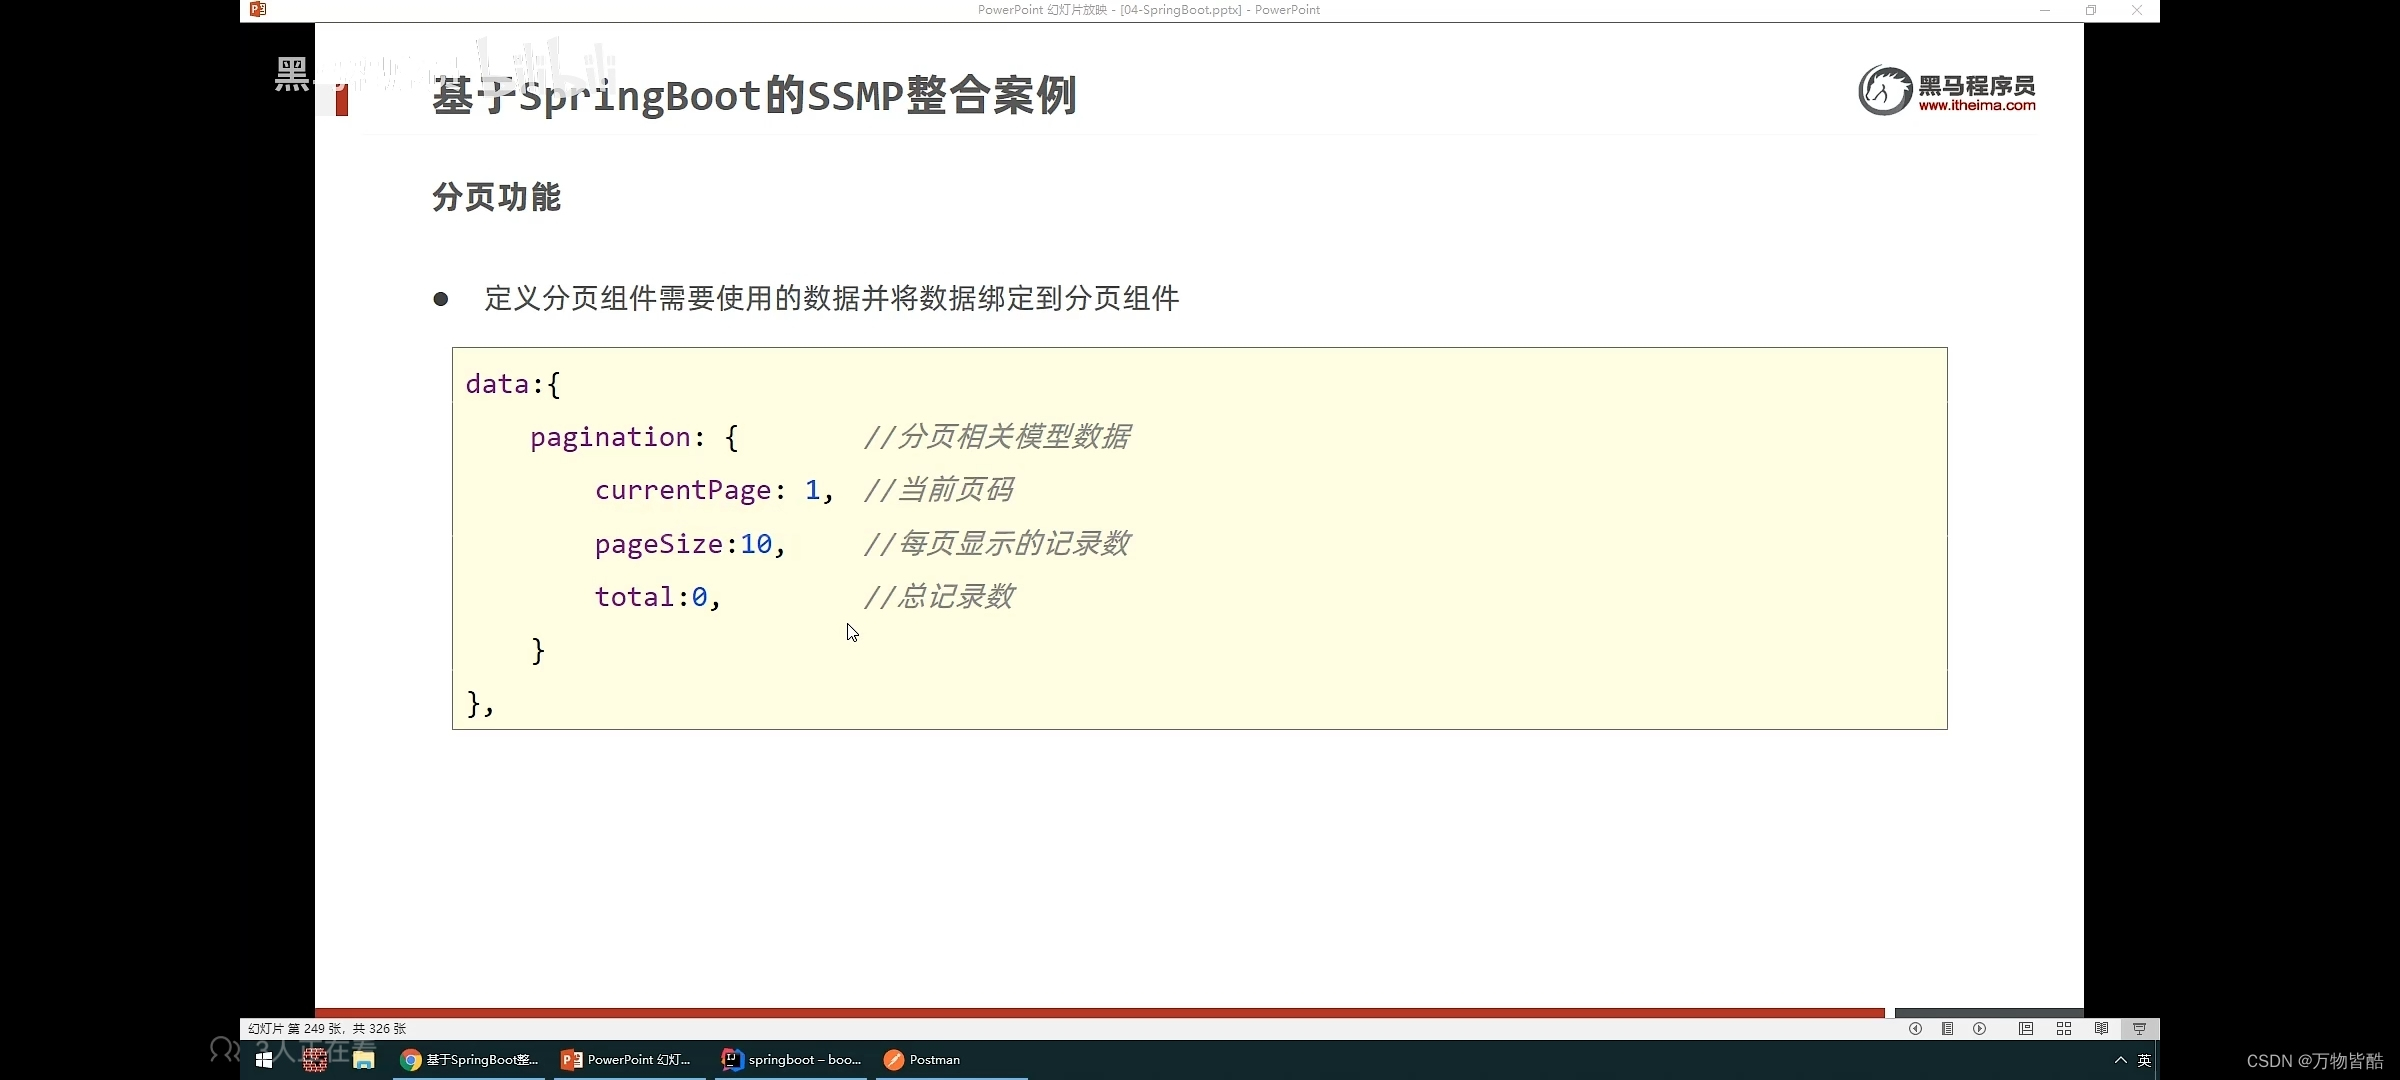The width and height of the screenshot is (2400, 1080).
Task: Click the comment '//分页相关模型数据'
Action: coord(996,437)
